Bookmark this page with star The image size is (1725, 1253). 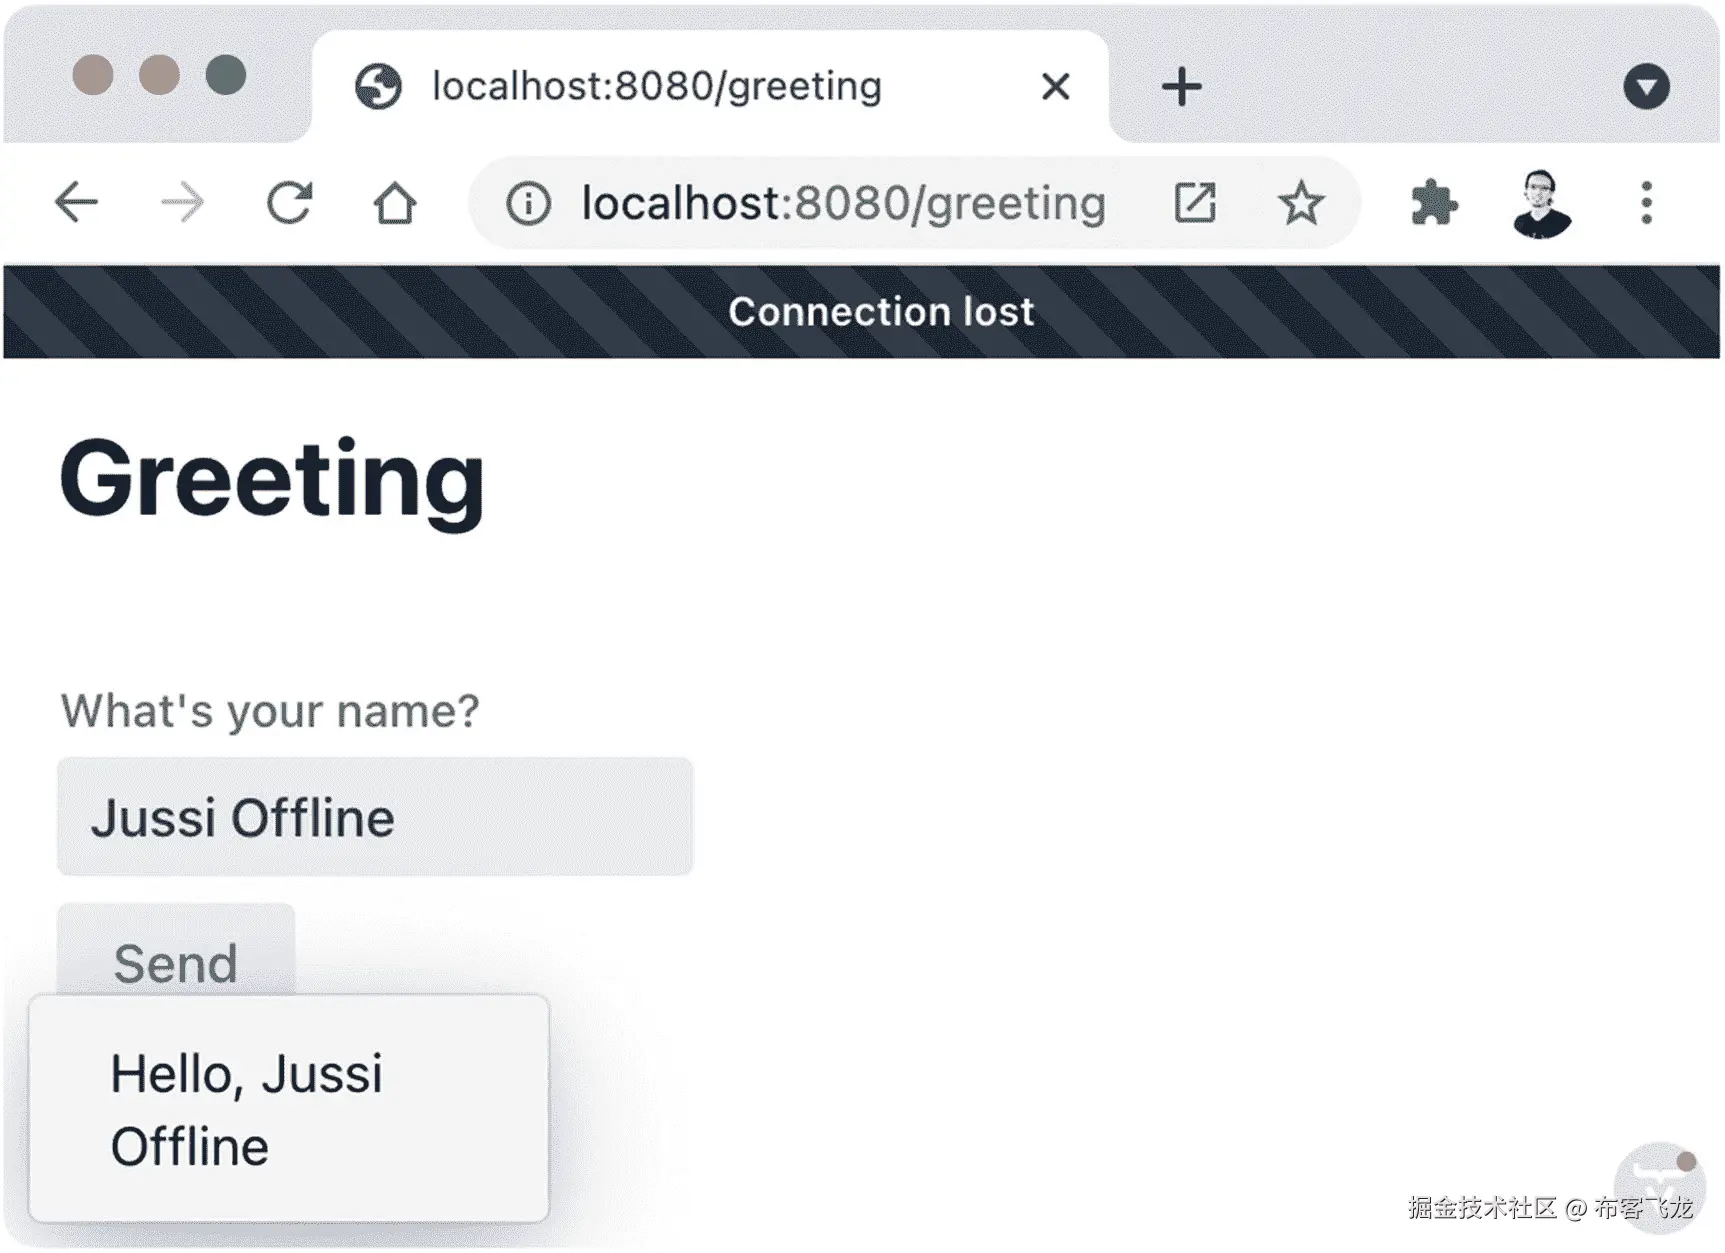point(1301,203)
